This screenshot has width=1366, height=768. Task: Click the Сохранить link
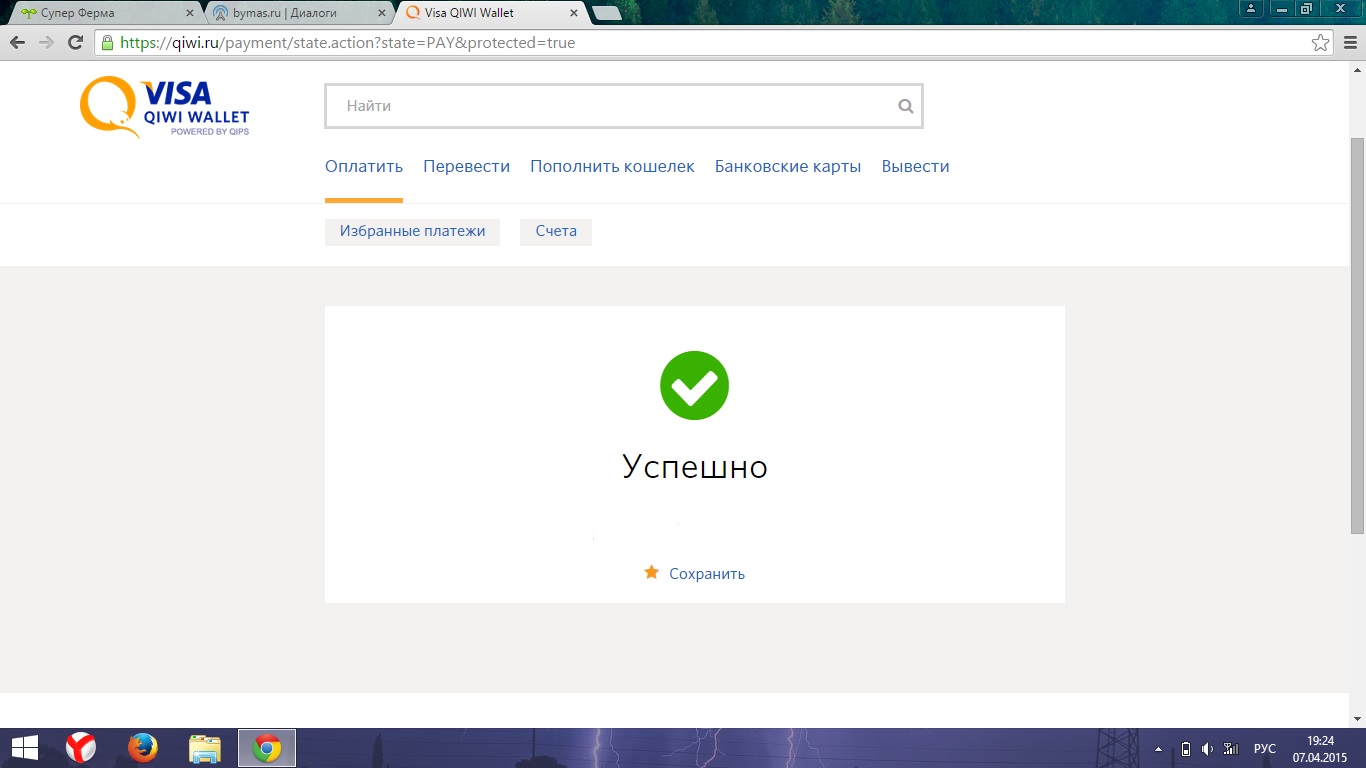click(x=706, y=574)
